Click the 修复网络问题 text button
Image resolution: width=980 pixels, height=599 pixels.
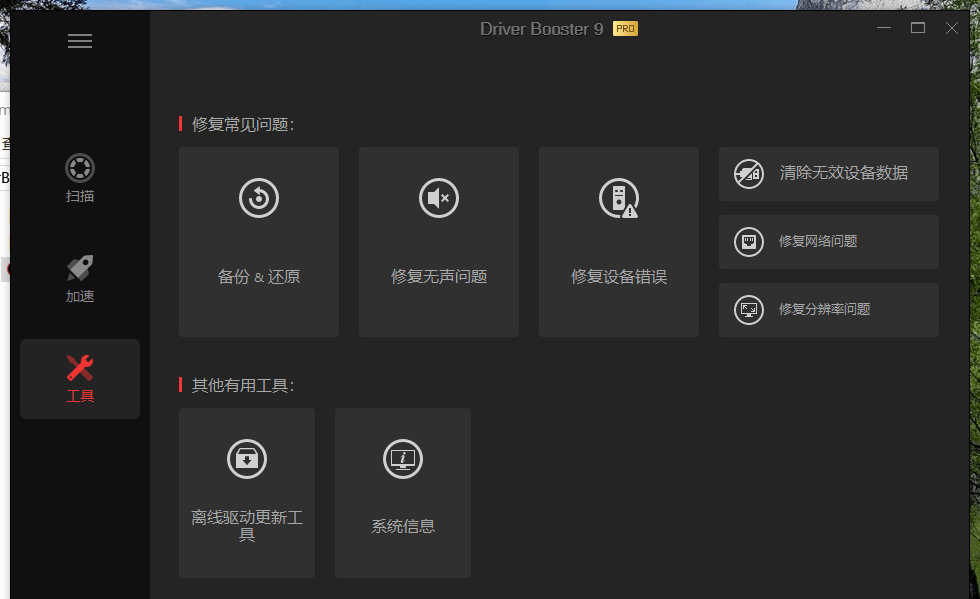[818, 241]
